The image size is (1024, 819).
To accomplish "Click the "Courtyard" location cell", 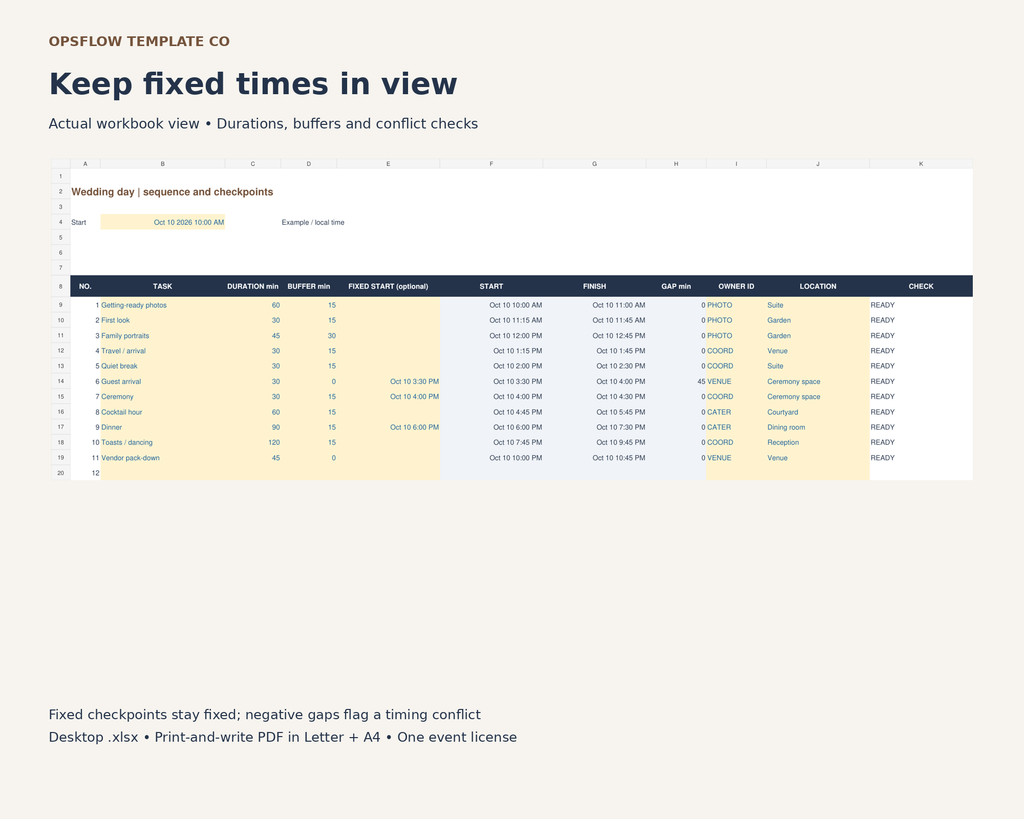I will coord(818,412).
